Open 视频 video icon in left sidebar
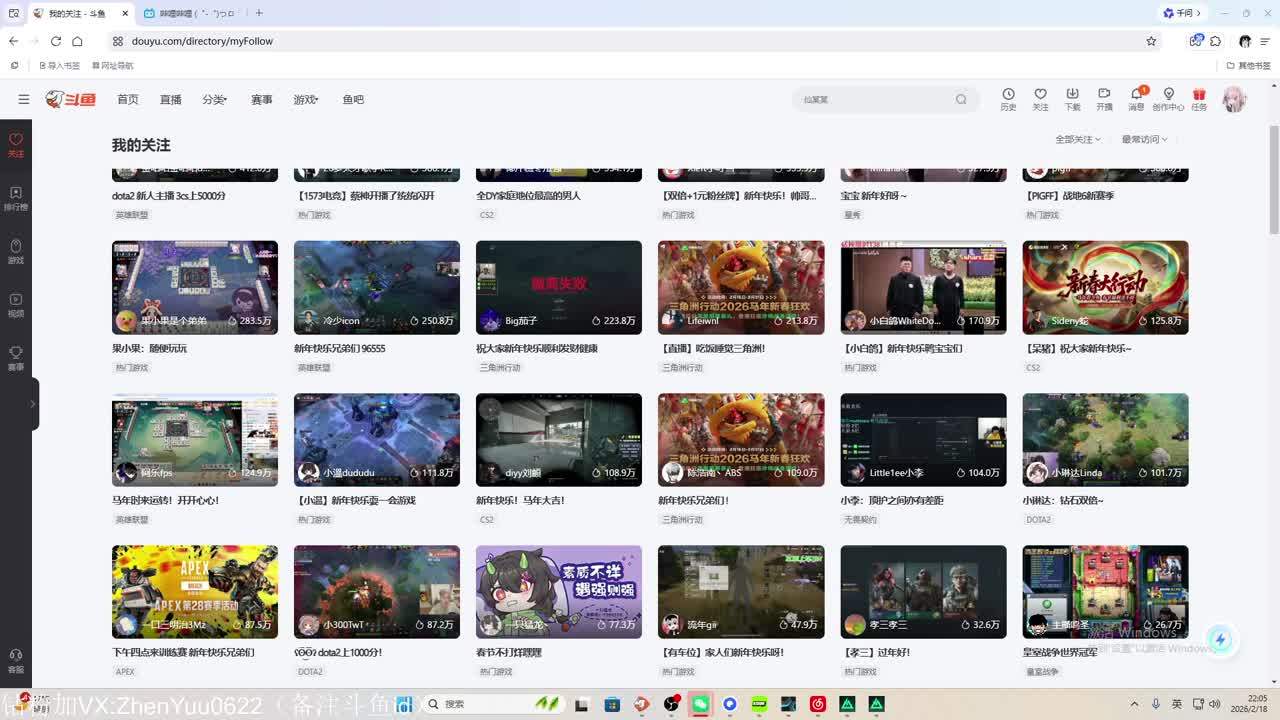Viewport: 1280px width, 720px height. pos(16,304)
